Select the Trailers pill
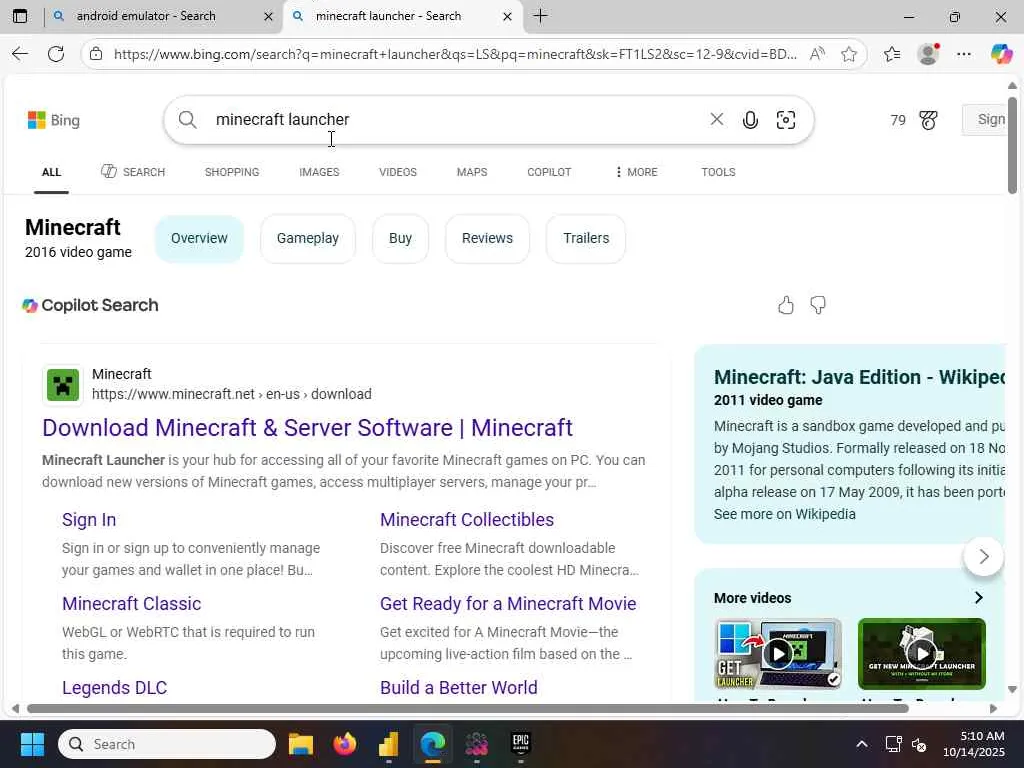 pyautogui.click(x=586, y=238)
